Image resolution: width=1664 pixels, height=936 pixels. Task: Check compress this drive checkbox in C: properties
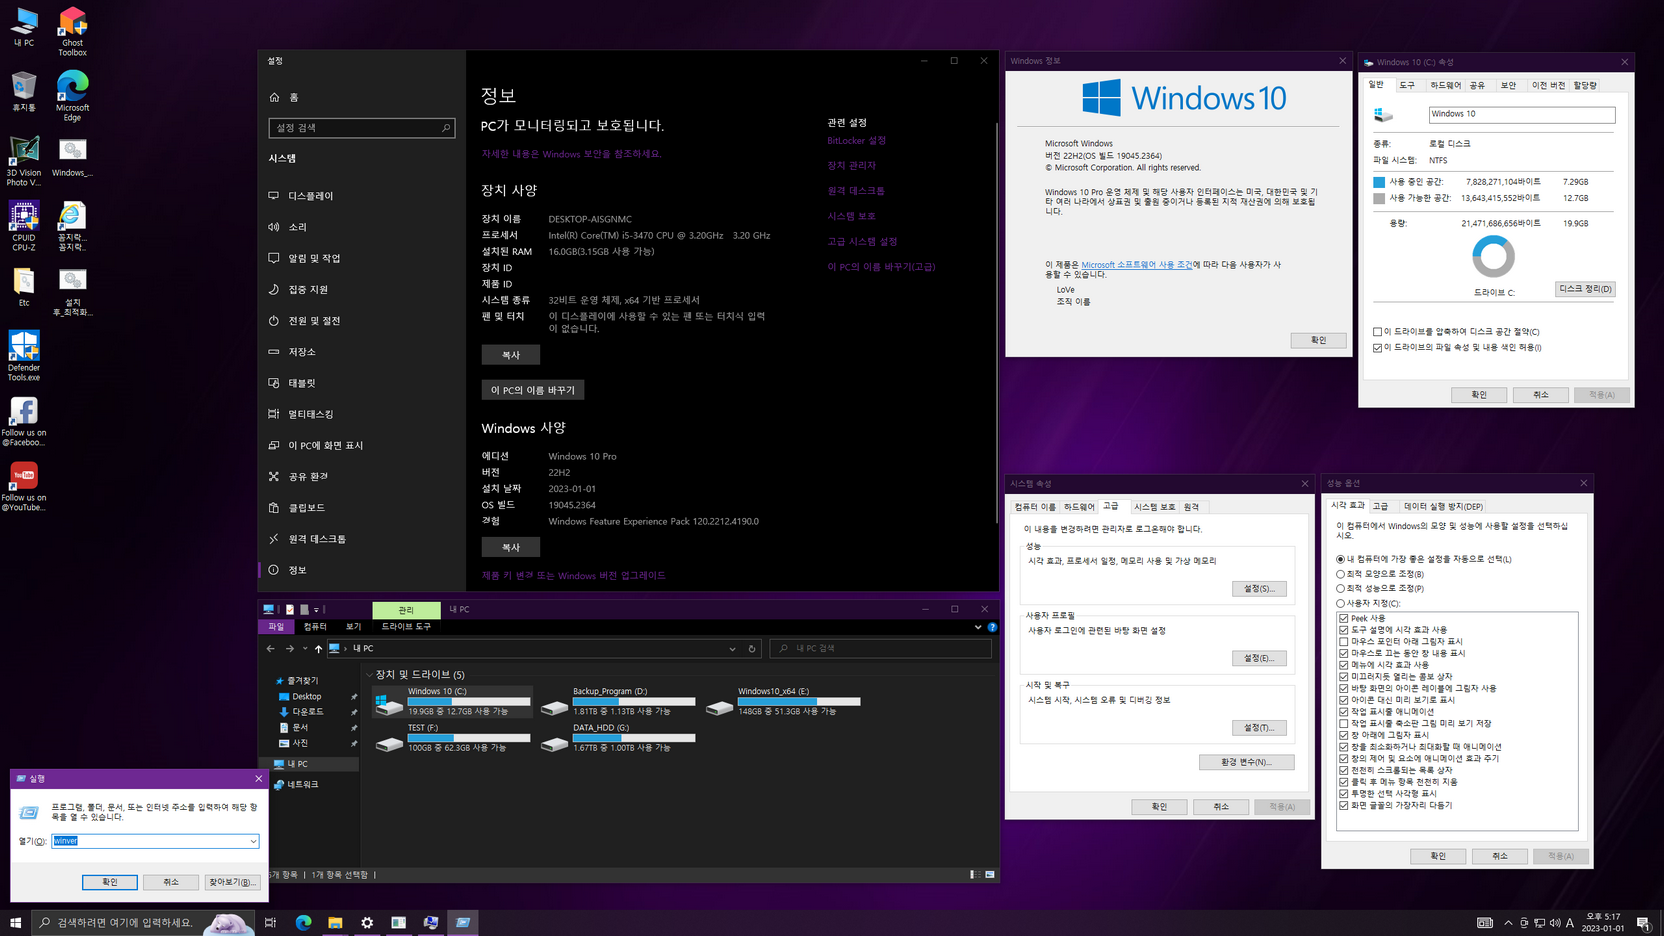(1377, 331)
